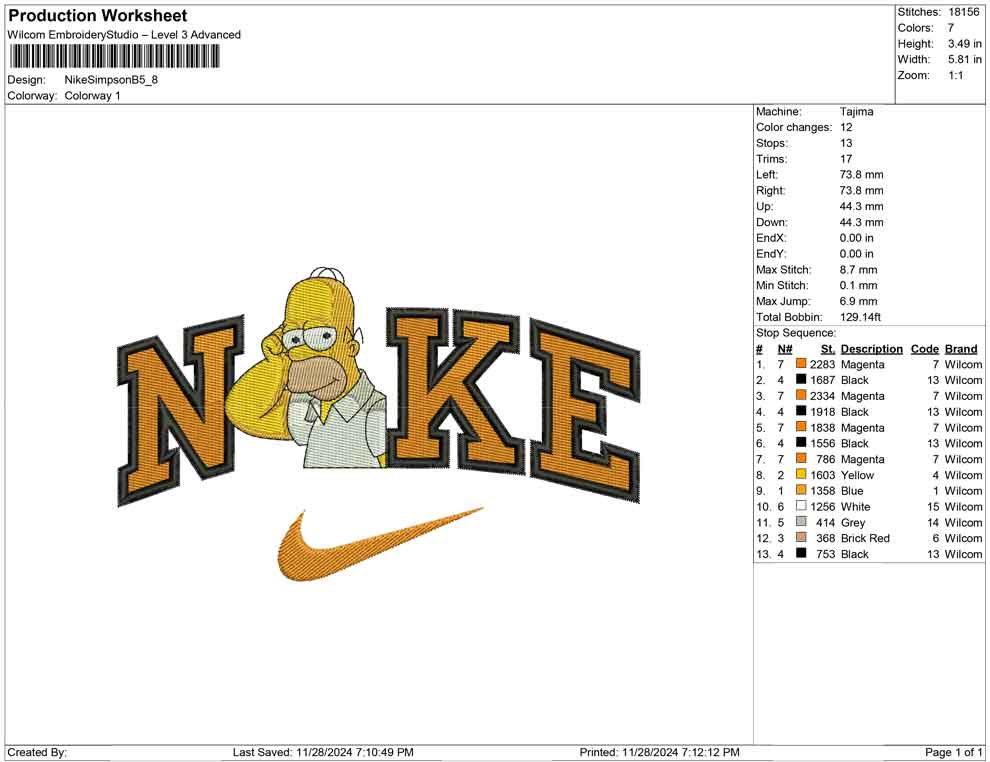The height and width of the screenshot is (762, 990).
Task: Select the yellow swatch for 1603 Yellow
Action: [x=801, y=474]
